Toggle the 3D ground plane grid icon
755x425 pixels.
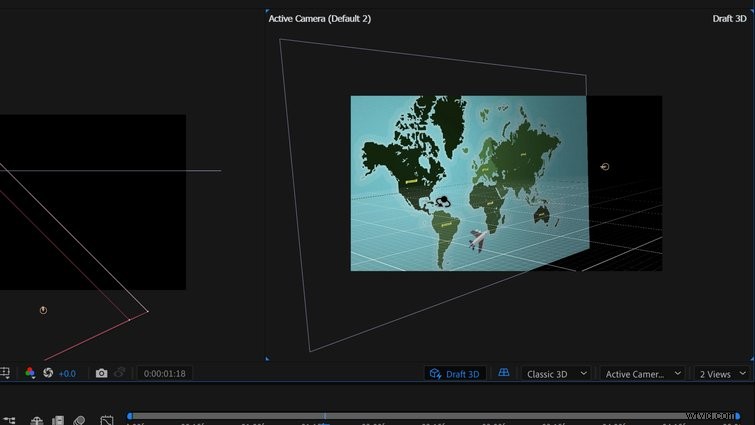click(504, 373)
